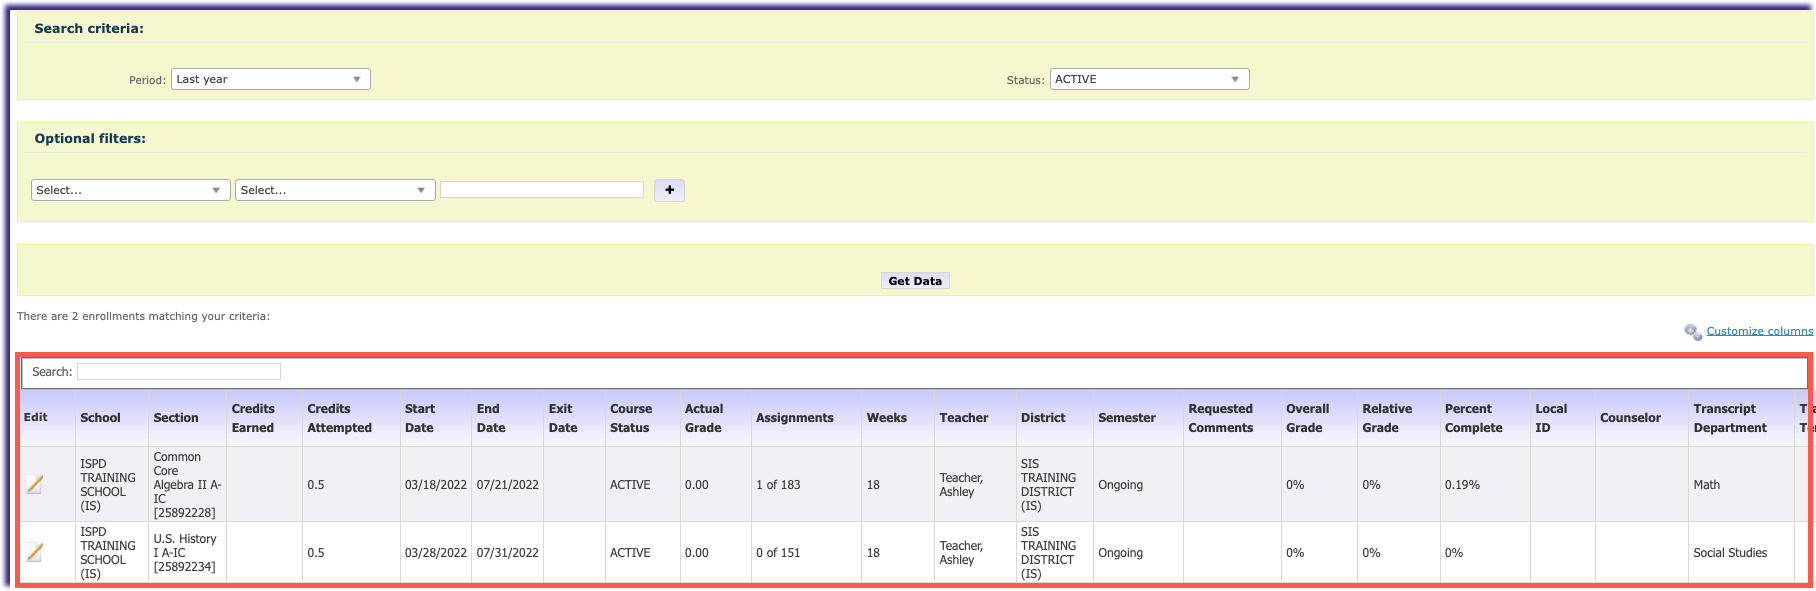Click ISPD TRAINING SCHOOL in the Algebra row
Image resolution: width=1816 pixels, height=591 pixels.
tap(108, 485)
